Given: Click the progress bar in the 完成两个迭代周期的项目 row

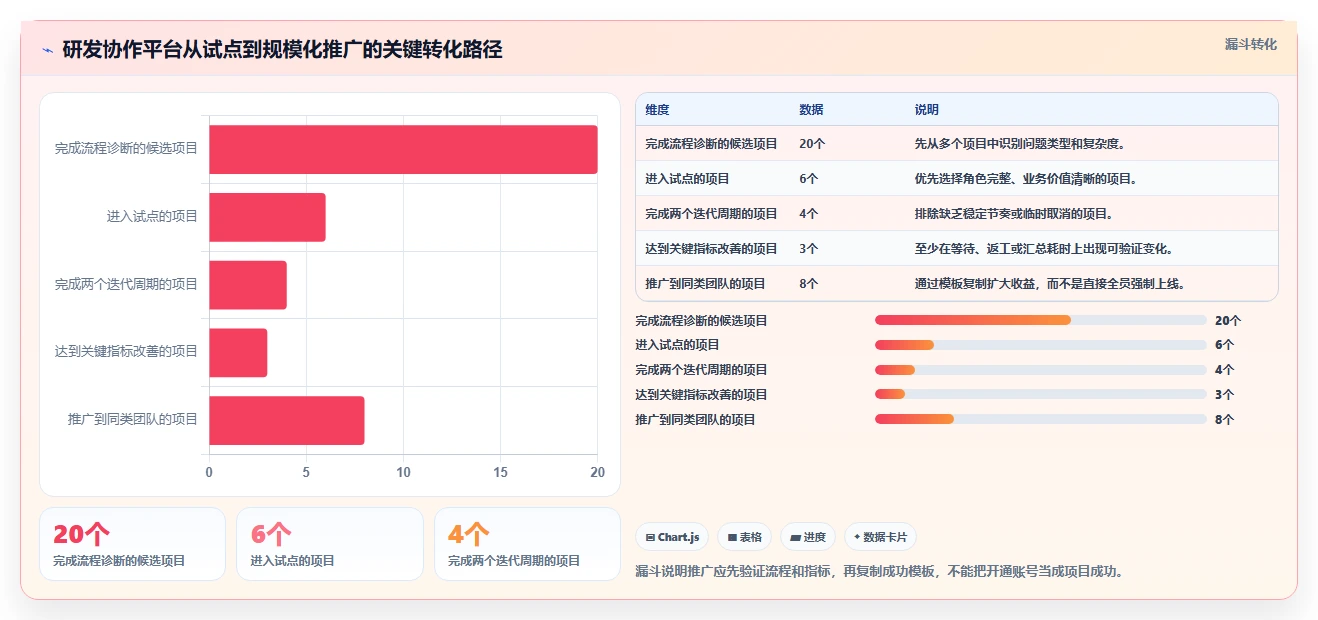Looking at the screenshot, I should coord(1040,370).
